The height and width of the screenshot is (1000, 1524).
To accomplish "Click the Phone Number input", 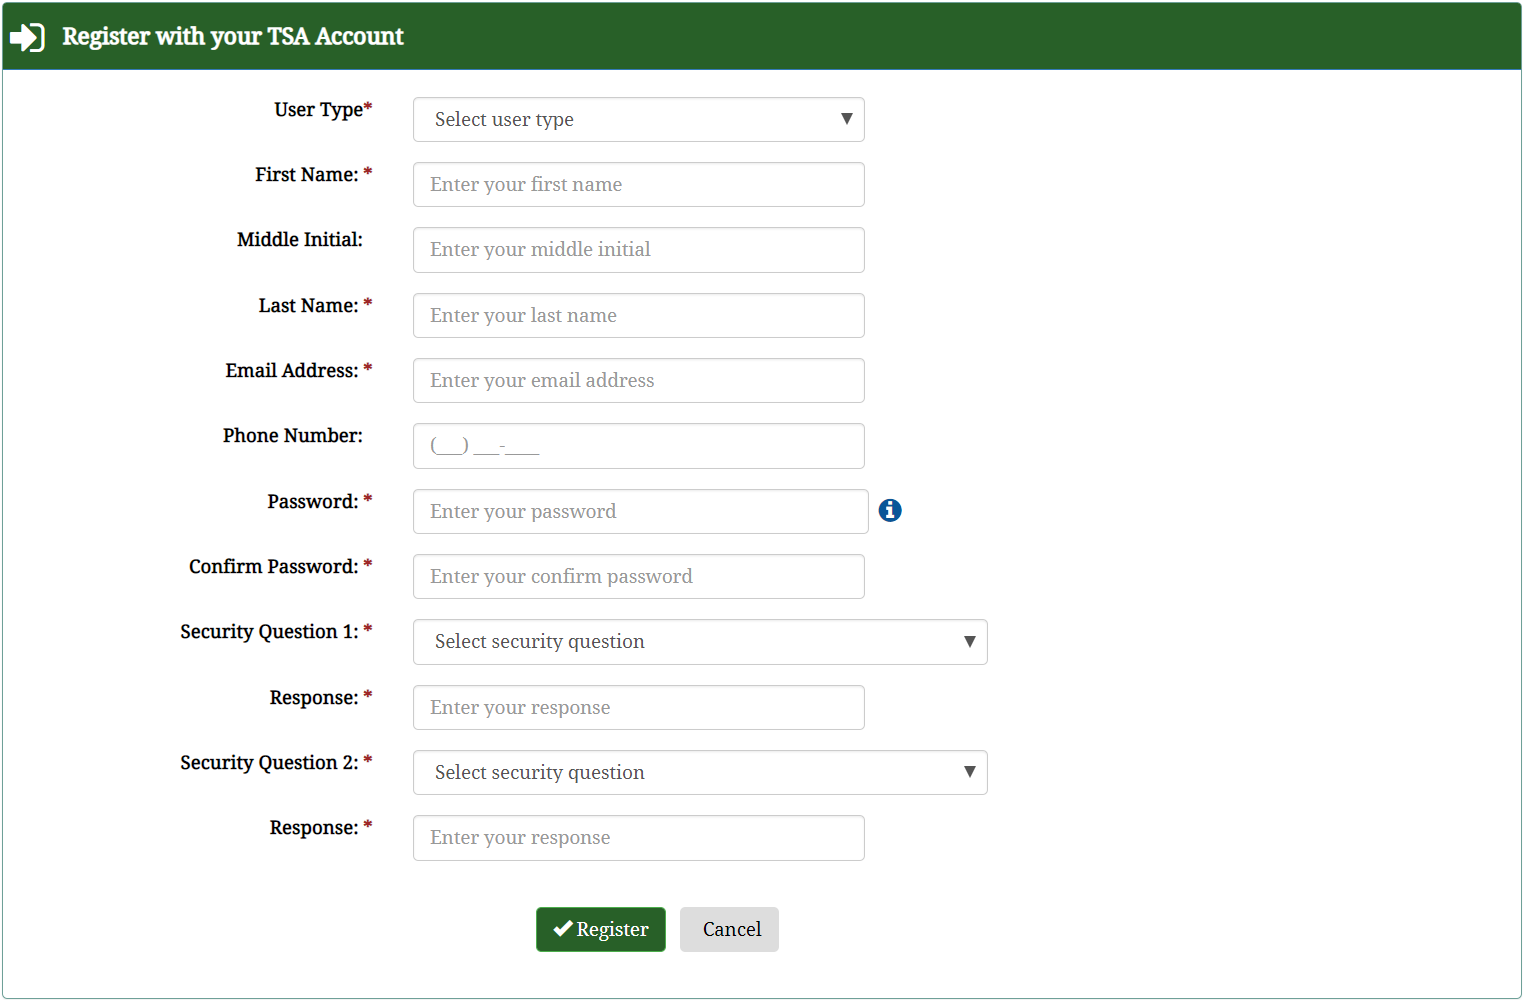I will click(x=638, y=446).
